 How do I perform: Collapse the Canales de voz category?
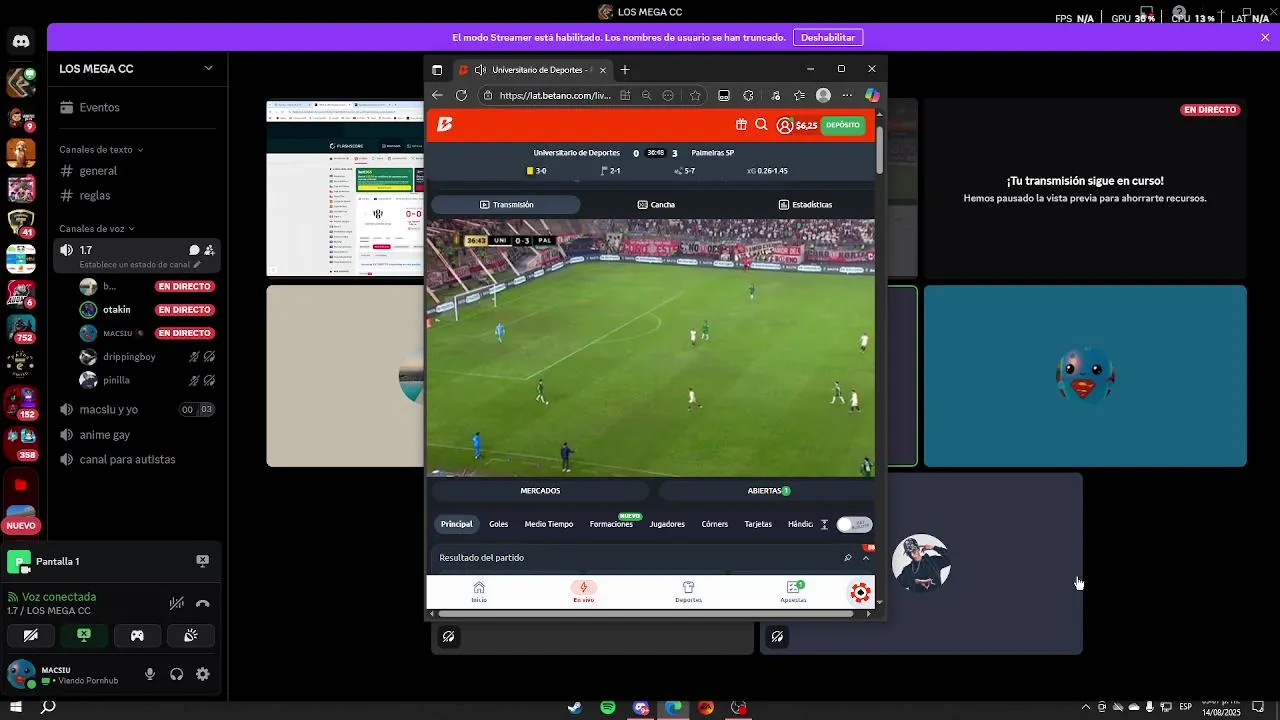pyautogui.click(x=97, y=228)
